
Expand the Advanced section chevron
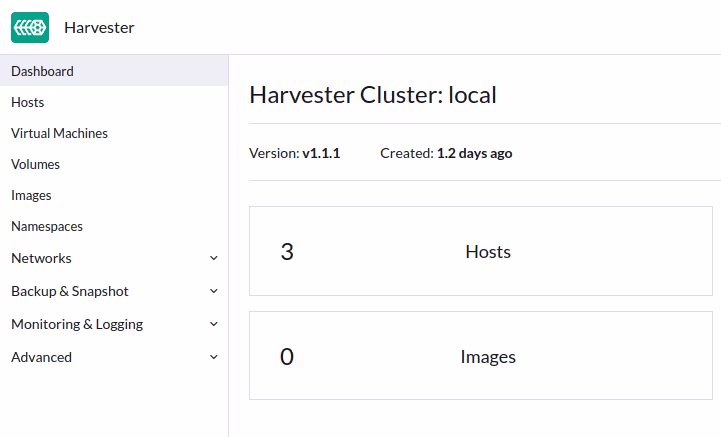click(x=213, y=357)
